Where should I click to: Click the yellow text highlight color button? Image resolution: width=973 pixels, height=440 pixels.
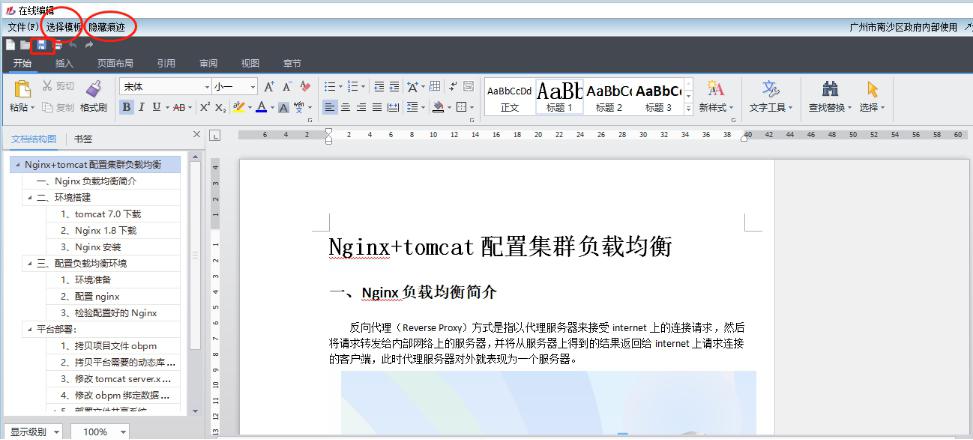(238, 107)
